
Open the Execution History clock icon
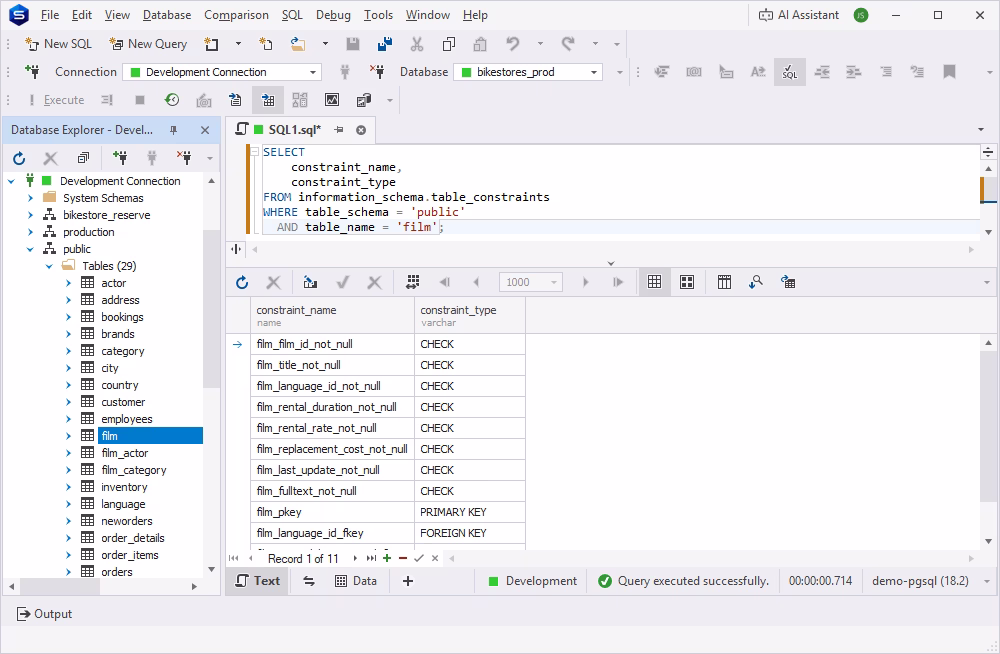click(x=172, y=100)
